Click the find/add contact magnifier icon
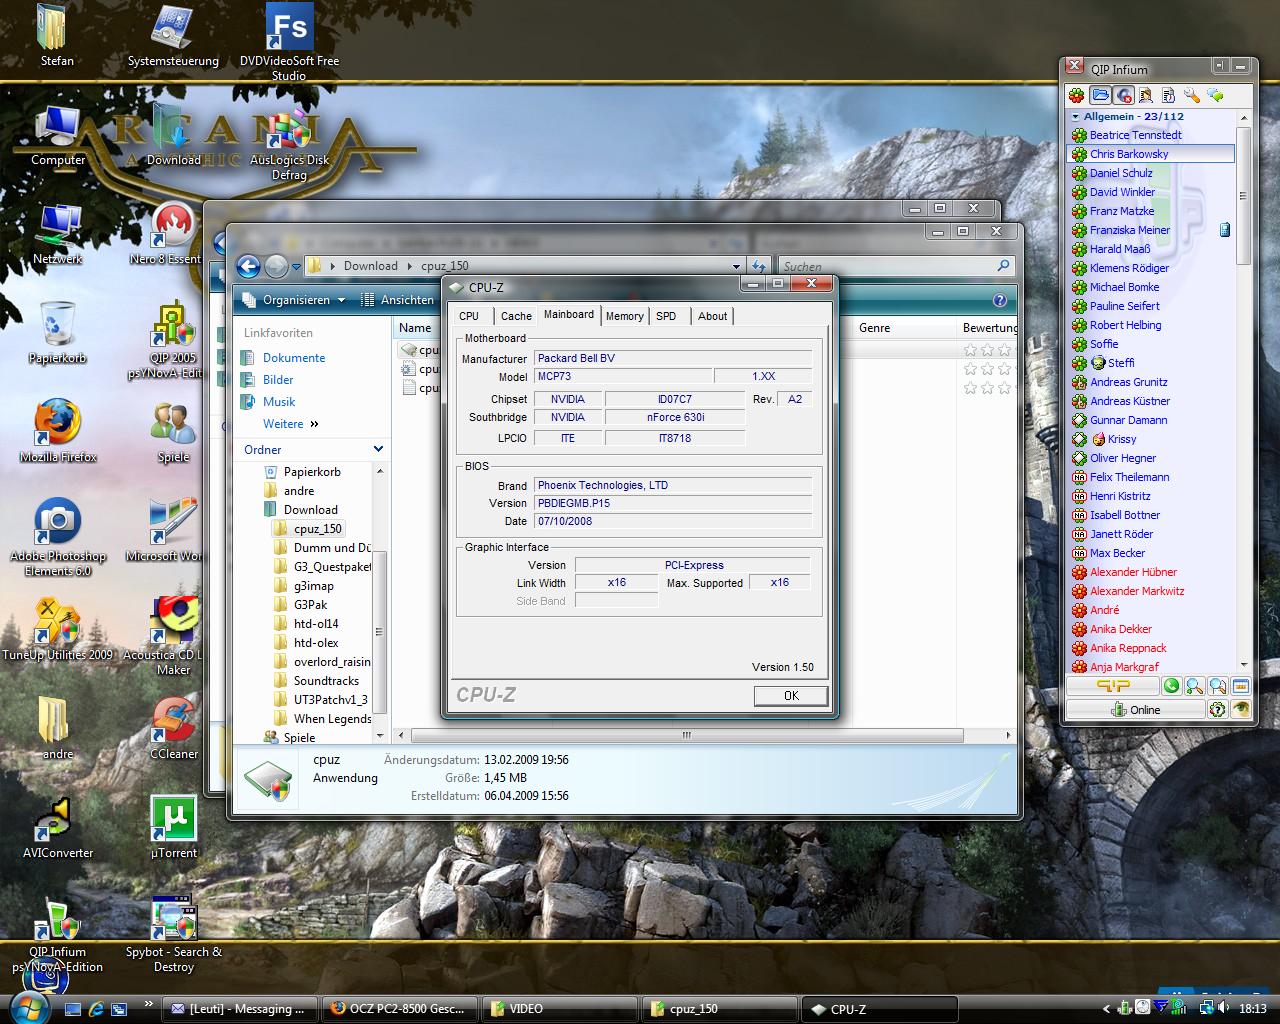The image size is (1280, 1024). (1194, 686)
